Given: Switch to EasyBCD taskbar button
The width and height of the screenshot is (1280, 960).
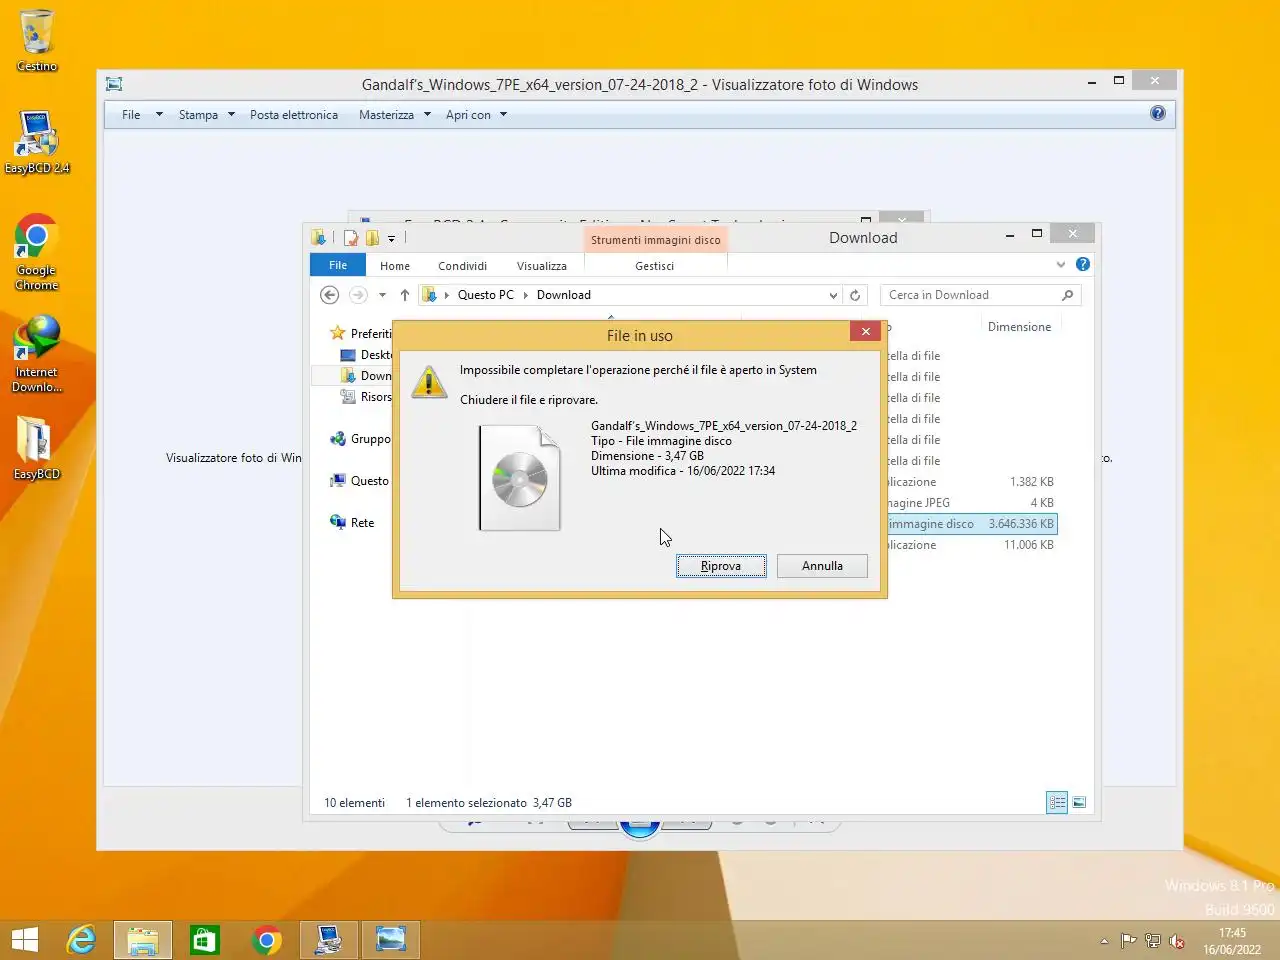Looking at the screenshot, I should pos(329,940).
